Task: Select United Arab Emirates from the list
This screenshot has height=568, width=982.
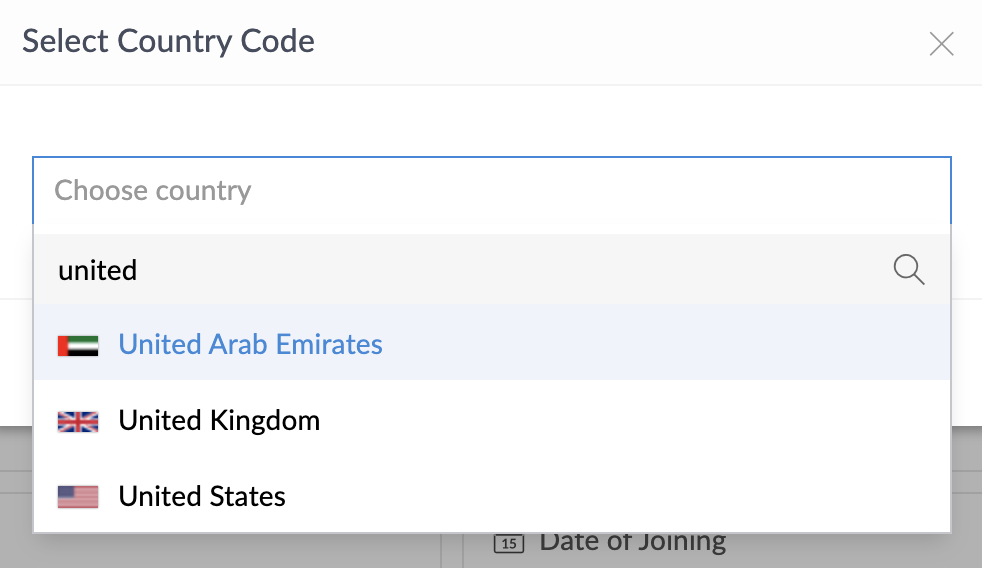Action: [250, 345]
